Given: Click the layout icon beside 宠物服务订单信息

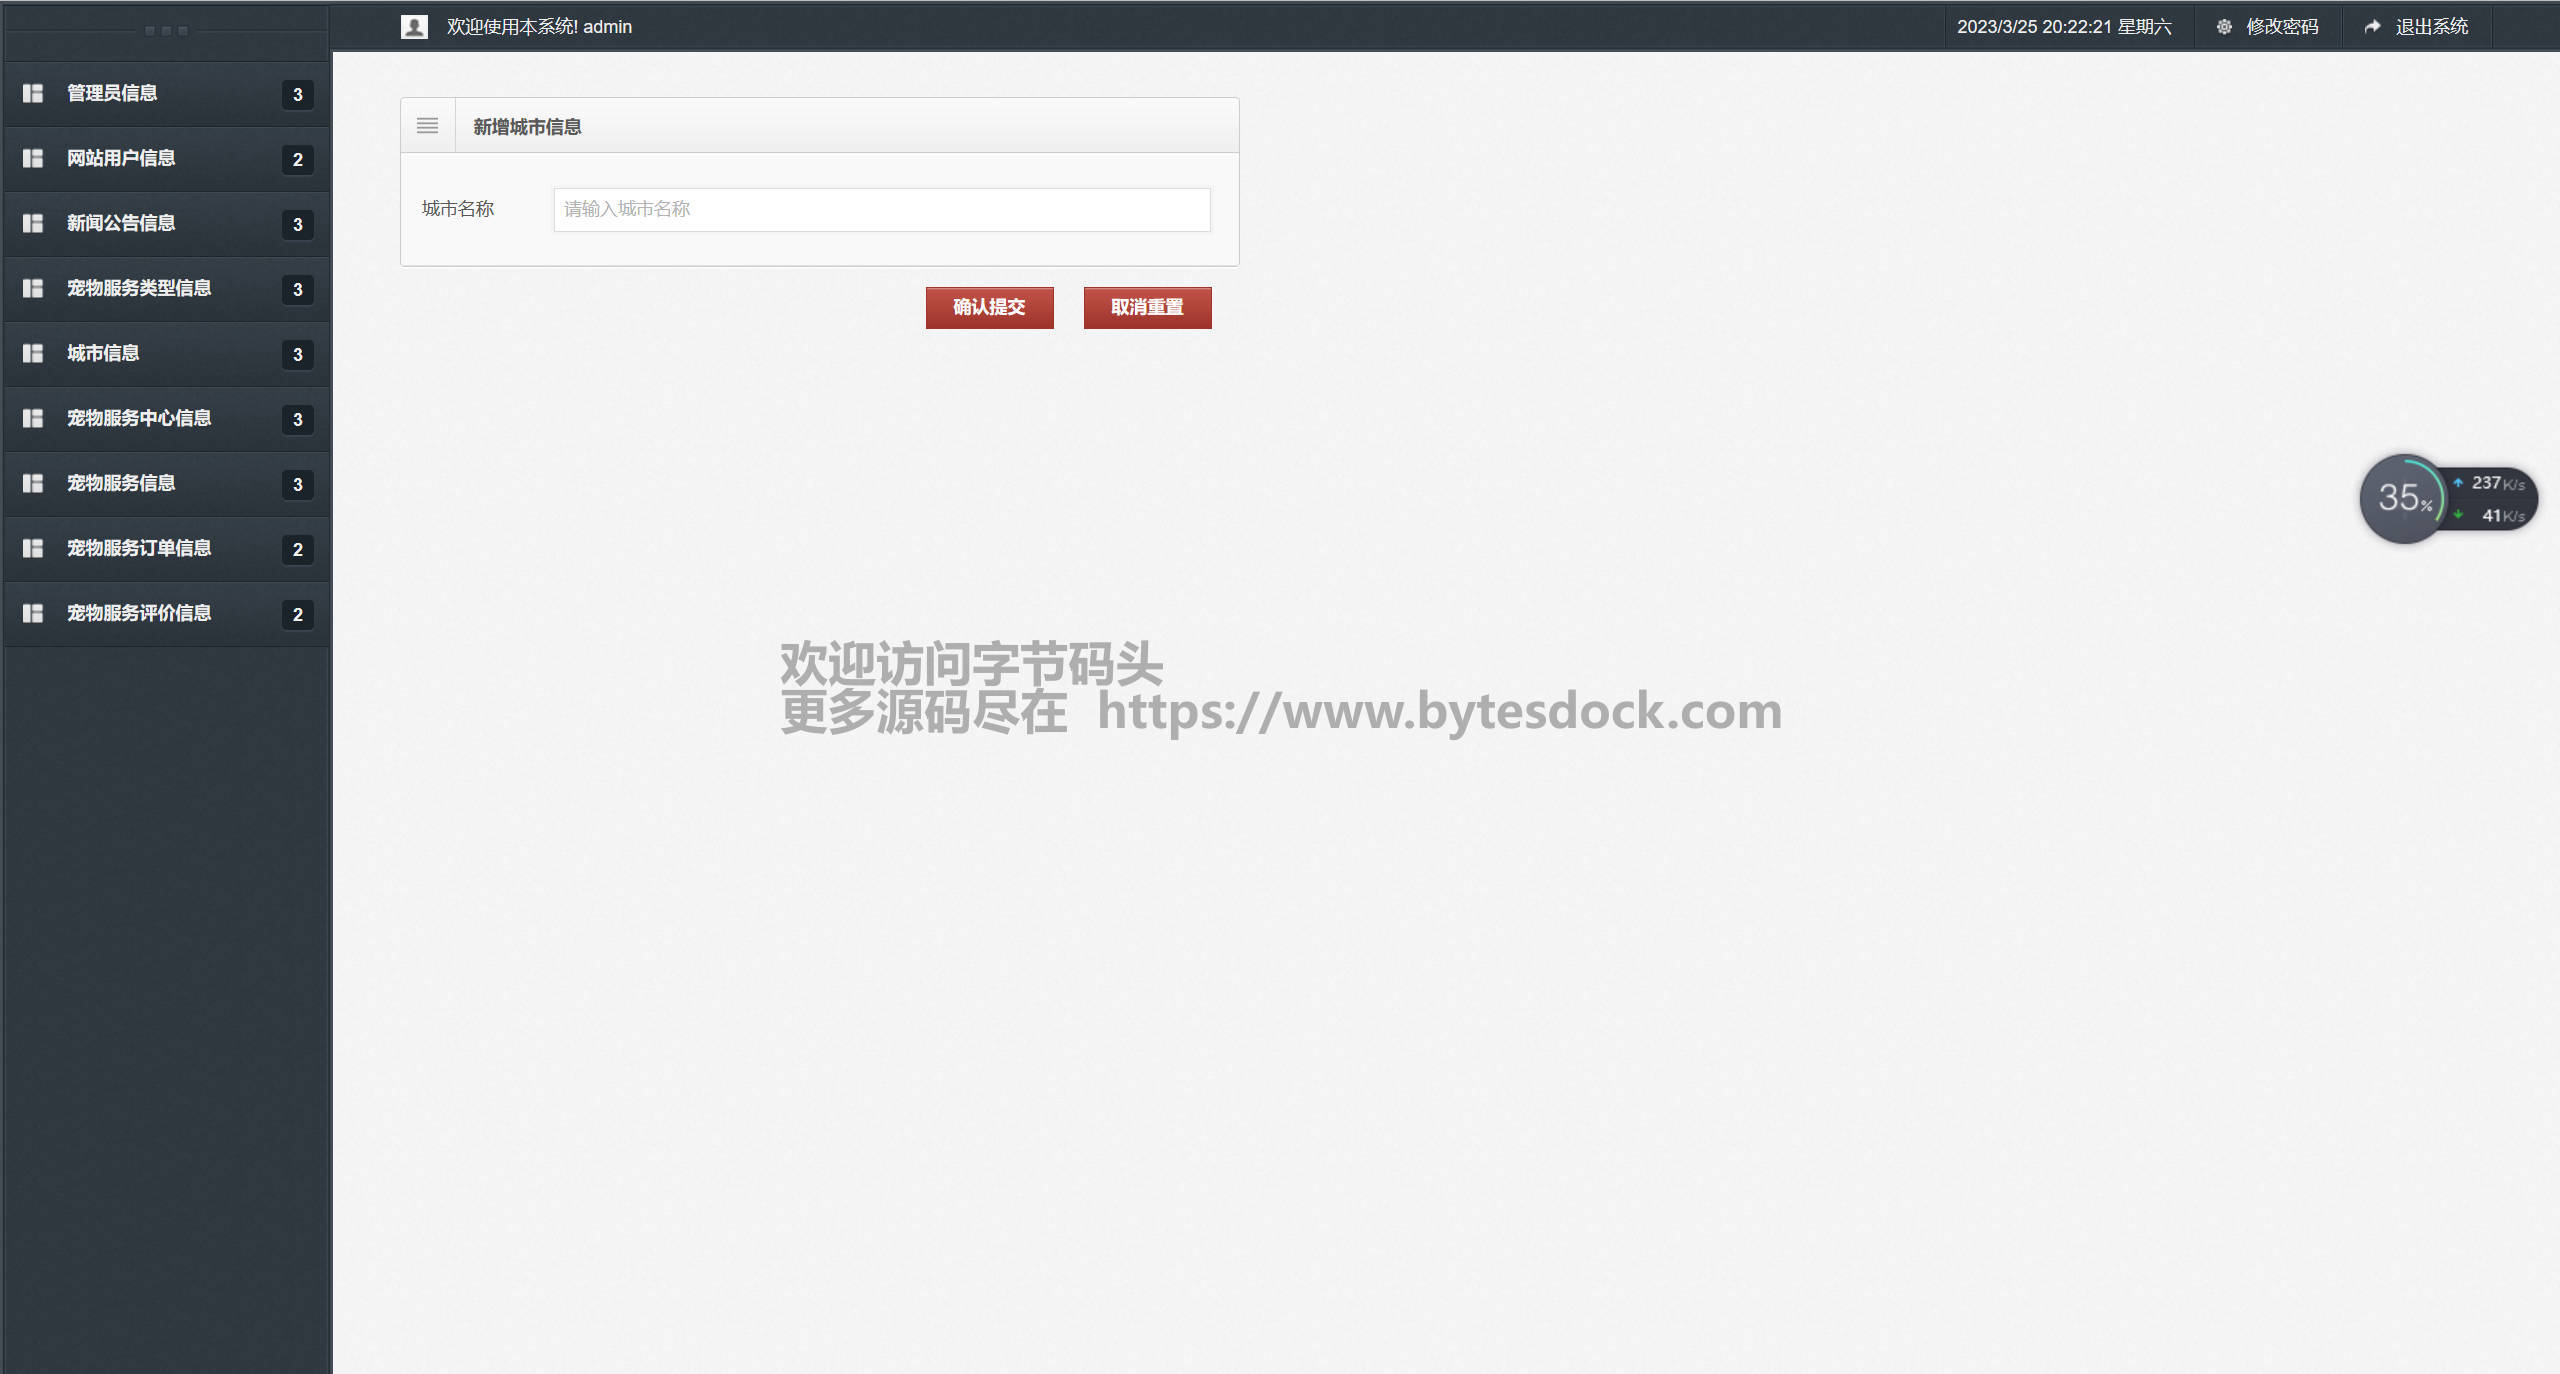Looking at the screenshot, I should coord(33,548).
